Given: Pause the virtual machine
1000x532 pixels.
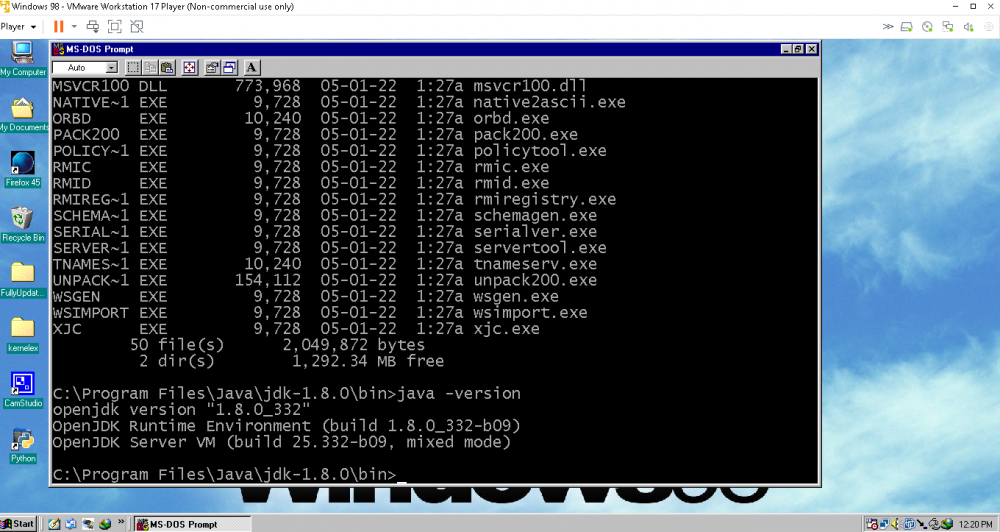Looking at the screenshot, I should click(59, 27).
